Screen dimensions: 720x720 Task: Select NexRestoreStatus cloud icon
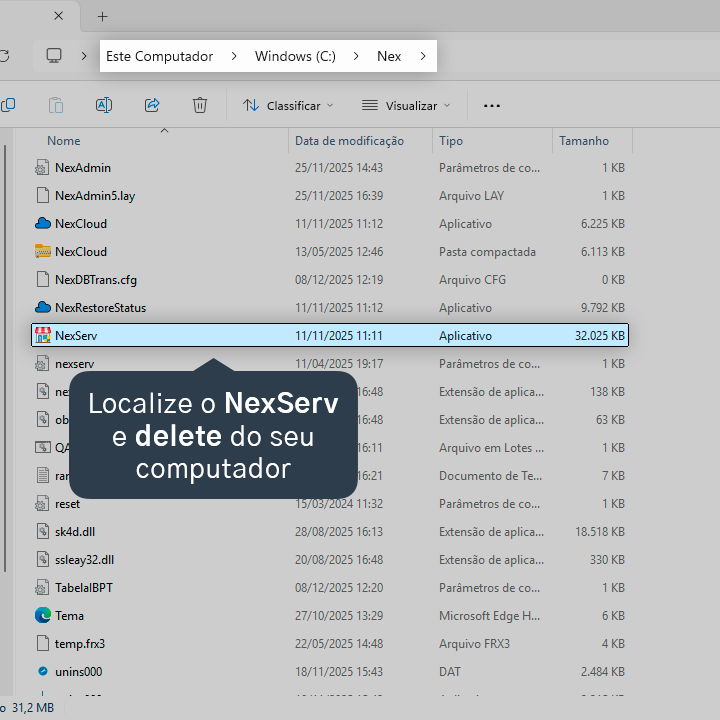coord(42,308)
